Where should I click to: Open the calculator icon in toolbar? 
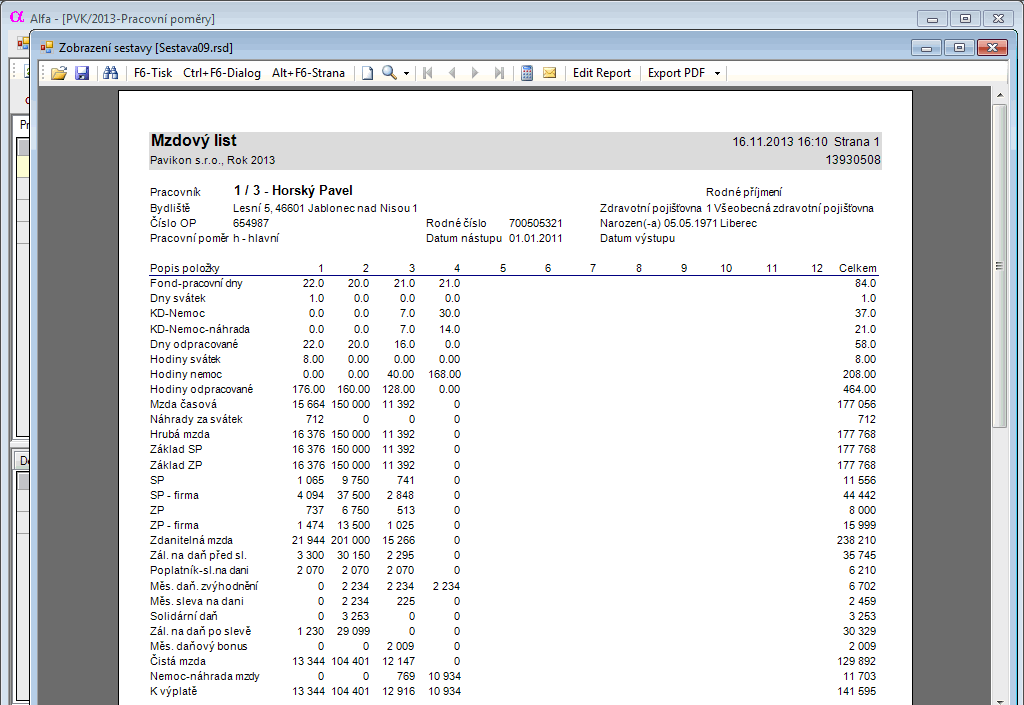click(x=527, y=73)
